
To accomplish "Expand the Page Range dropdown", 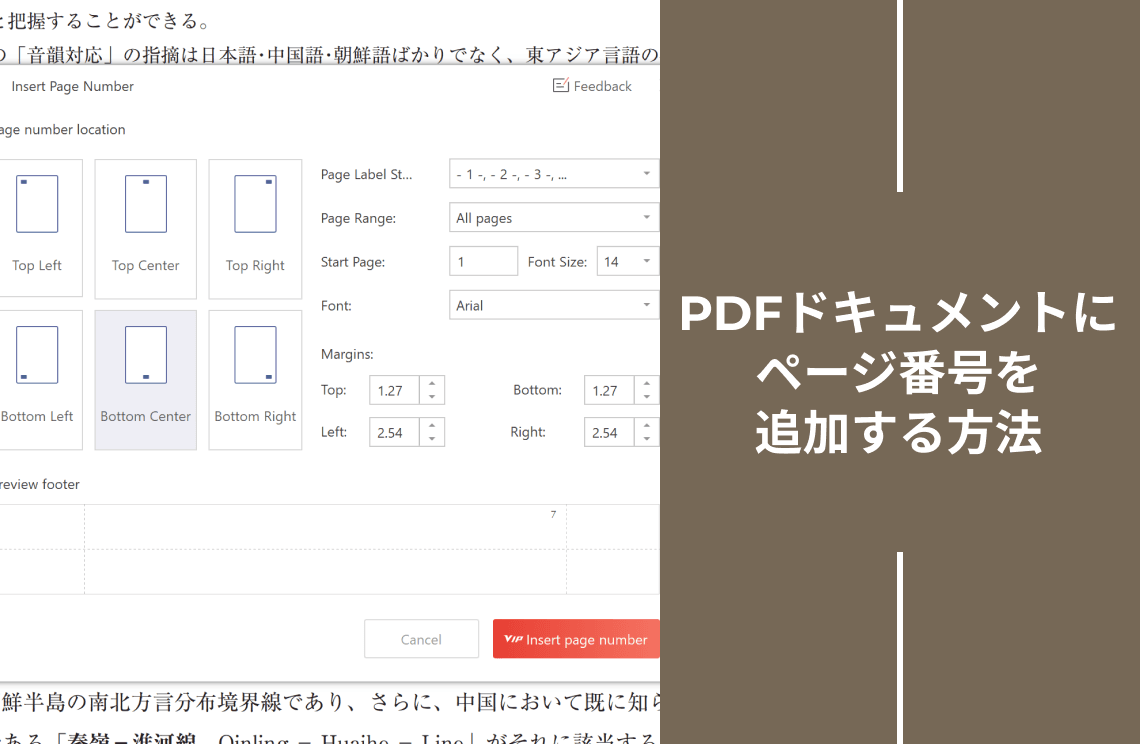I will (553, 218).
